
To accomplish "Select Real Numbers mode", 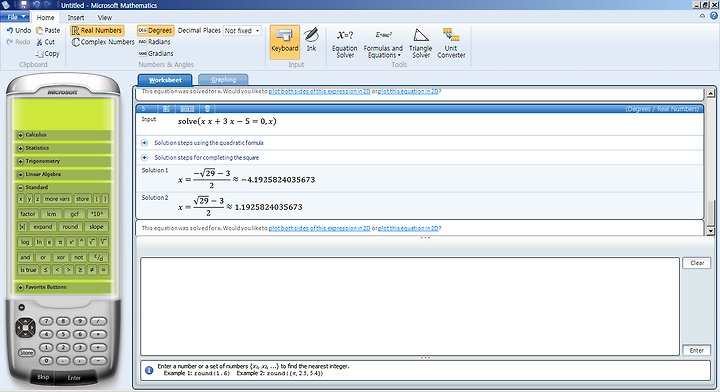I will click(x=97, y=30).
